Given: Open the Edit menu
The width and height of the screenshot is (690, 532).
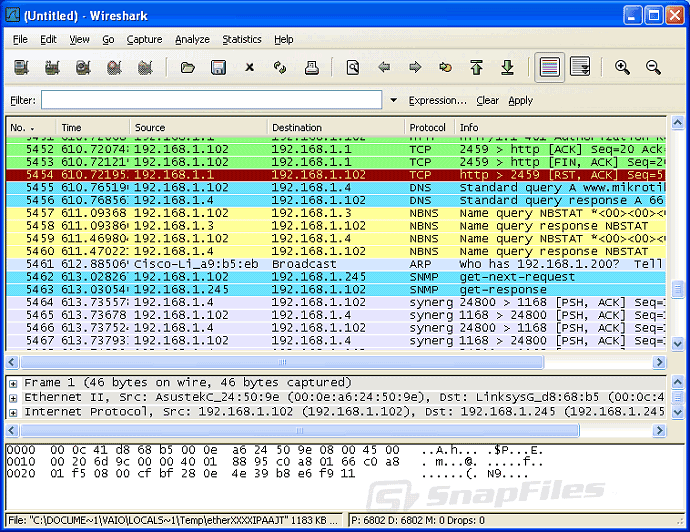Looking at the screenshot, I should pos(48,40).
